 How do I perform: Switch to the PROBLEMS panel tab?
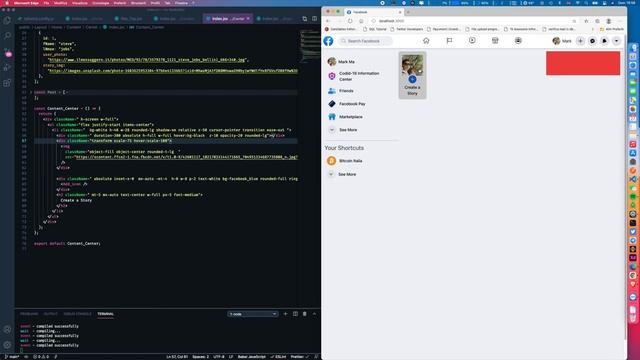click(x=29, y=314)
